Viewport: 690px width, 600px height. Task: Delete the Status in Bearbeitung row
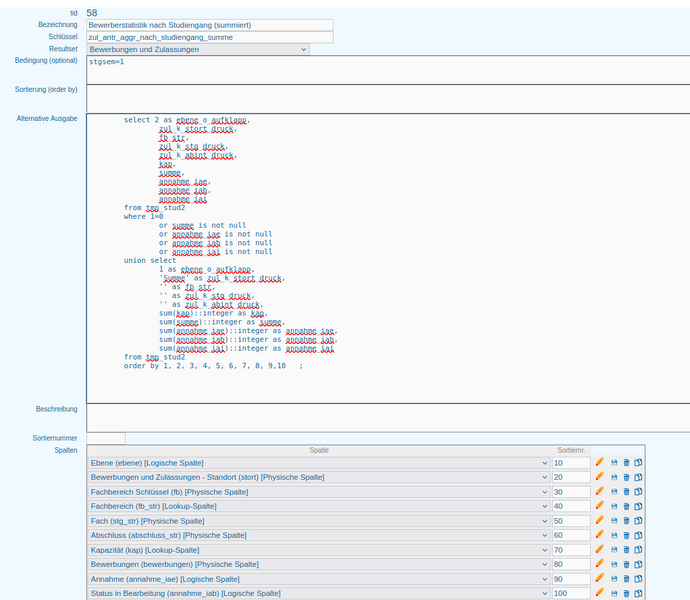(x=627, y=593)
